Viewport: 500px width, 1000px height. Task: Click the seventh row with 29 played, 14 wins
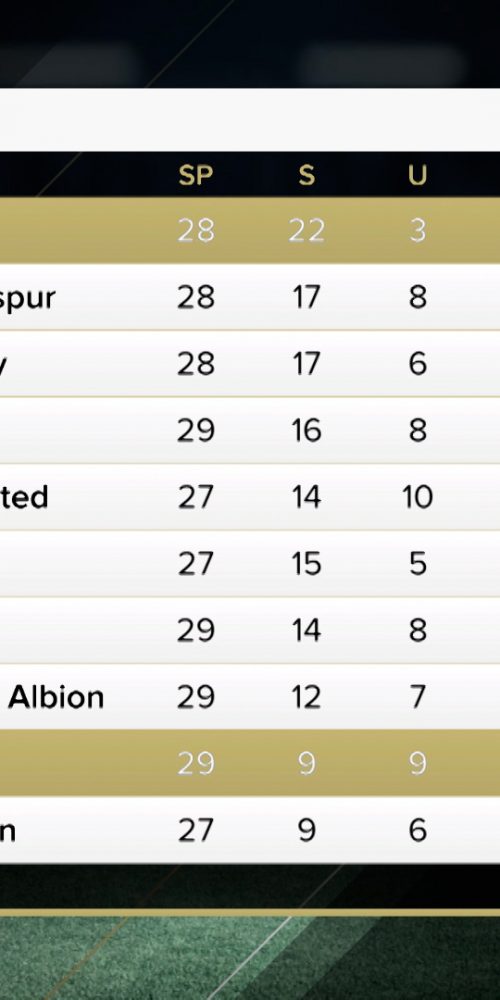click(250, 630)
